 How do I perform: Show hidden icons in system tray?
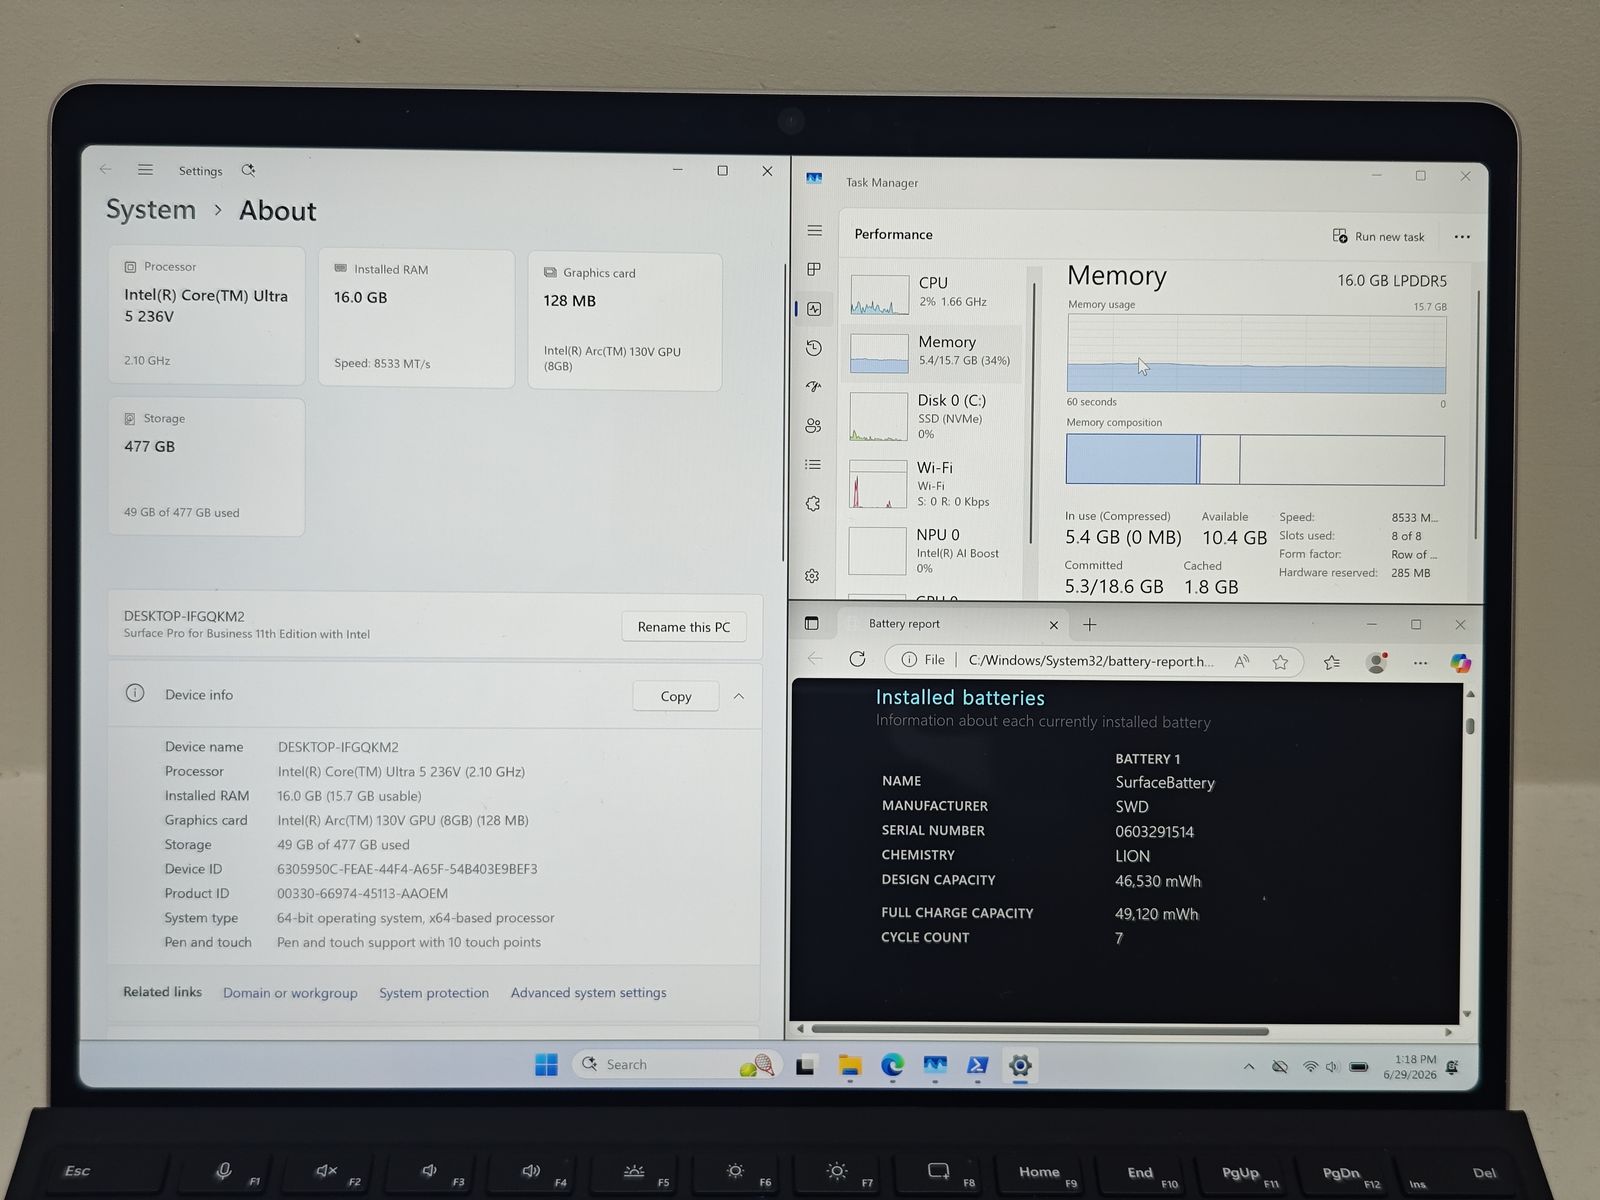tap(1249, 1067)
